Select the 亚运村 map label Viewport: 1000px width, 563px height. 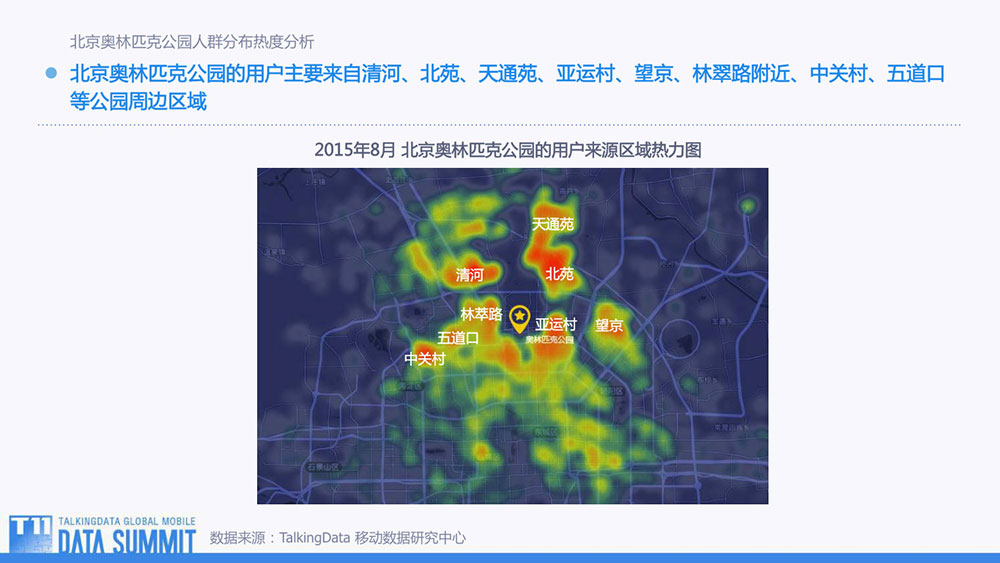click(x=556, y=324)
